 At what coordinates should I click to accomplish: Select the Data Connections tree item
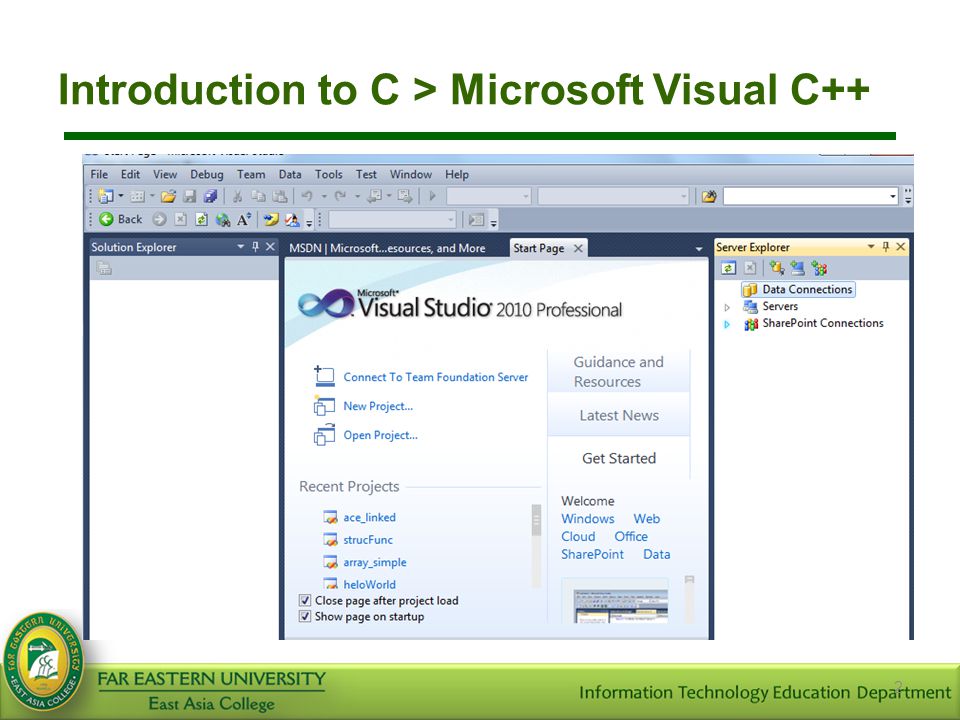798,290
